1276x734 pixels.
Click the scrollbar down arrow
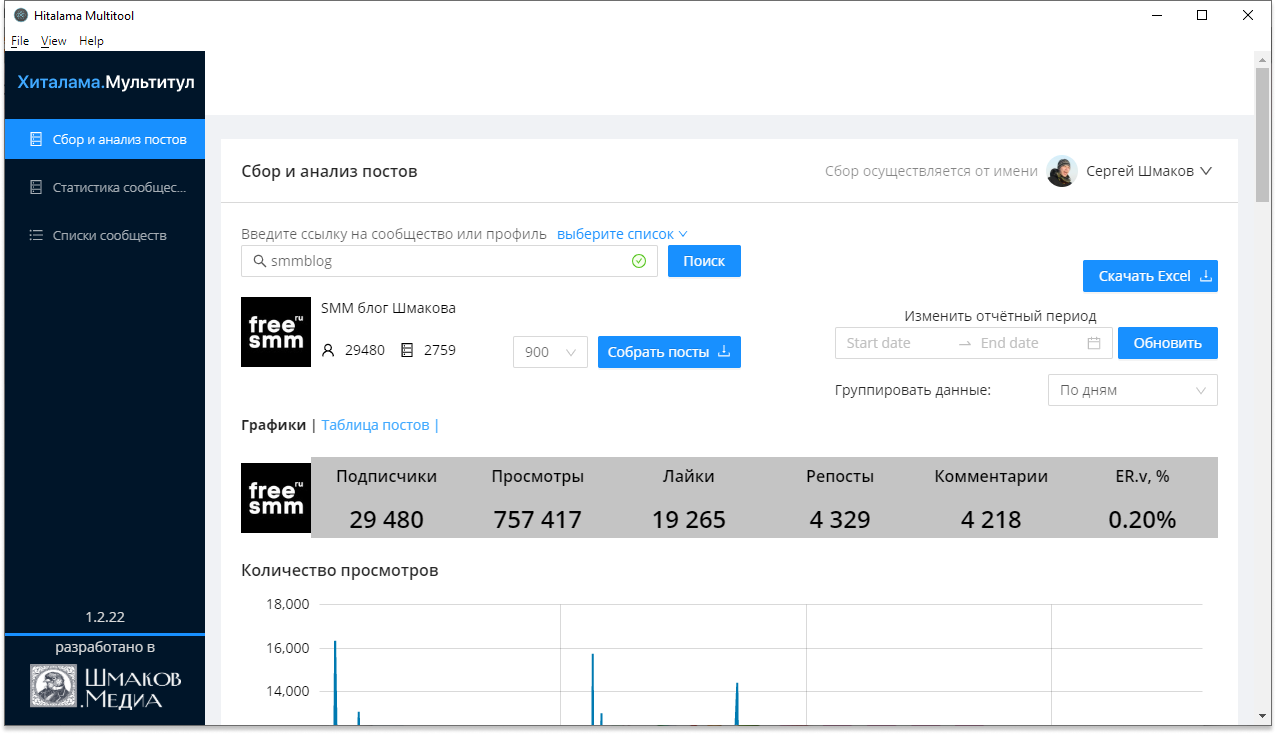[x=1263, y=718]
